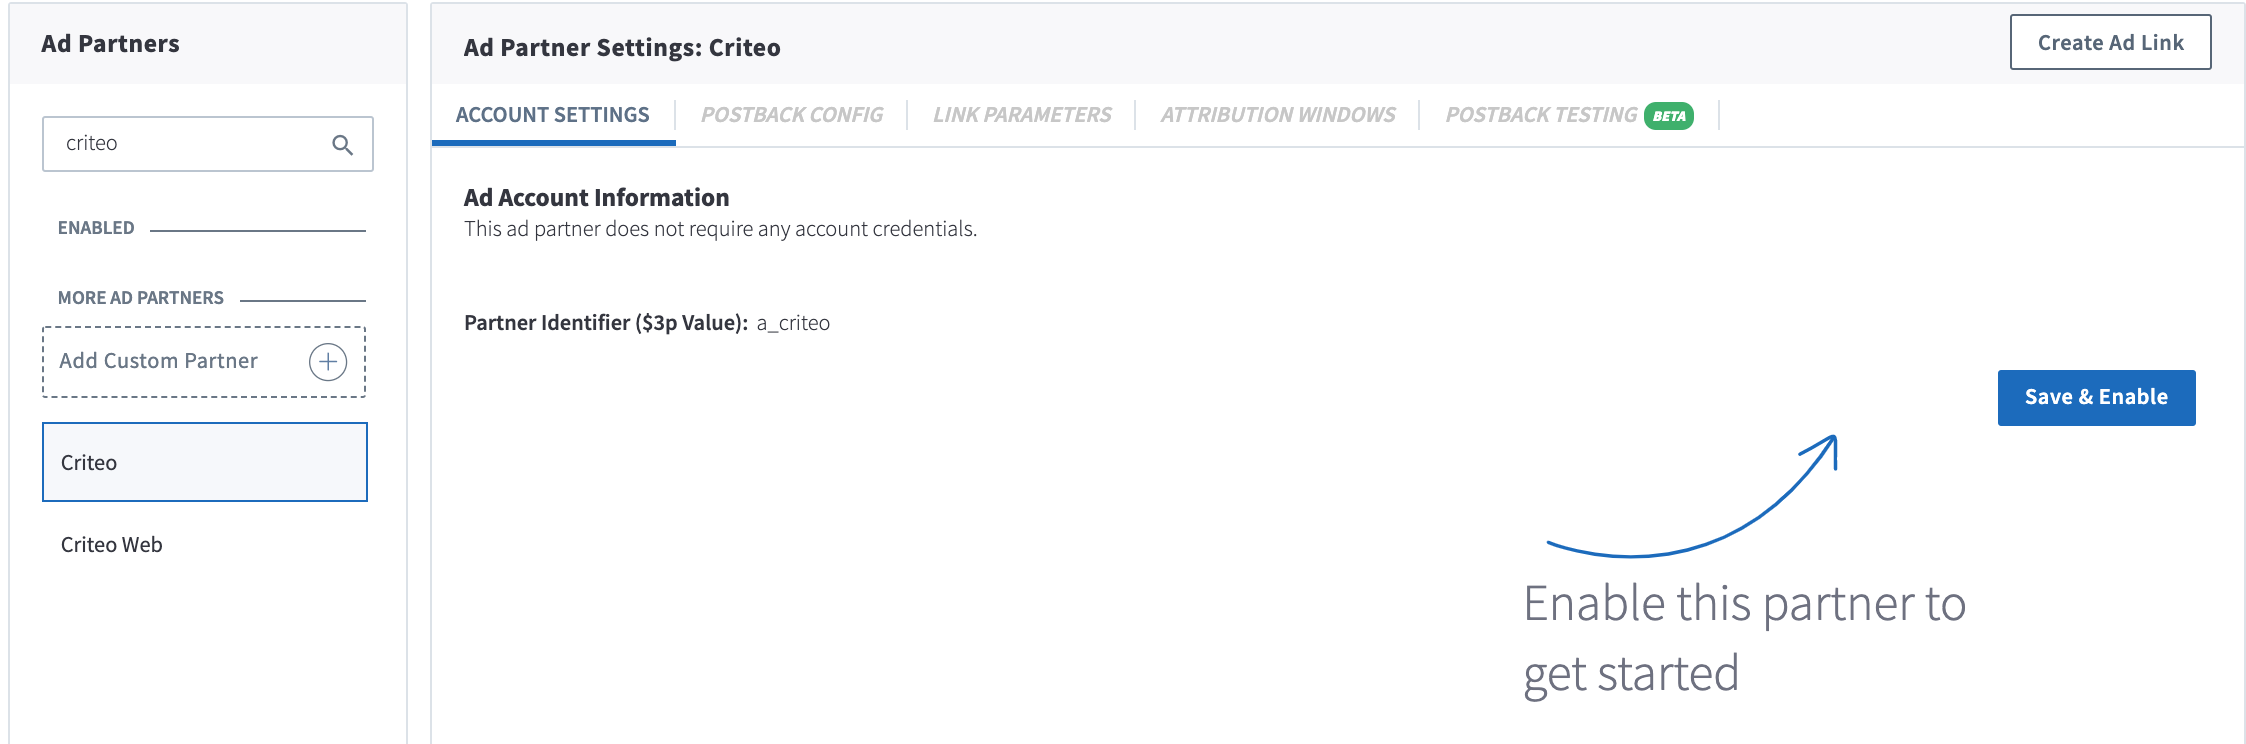Select Criteo in the partner list
Viewport: 2246px width, 744px height.
[x=204, y=462]
